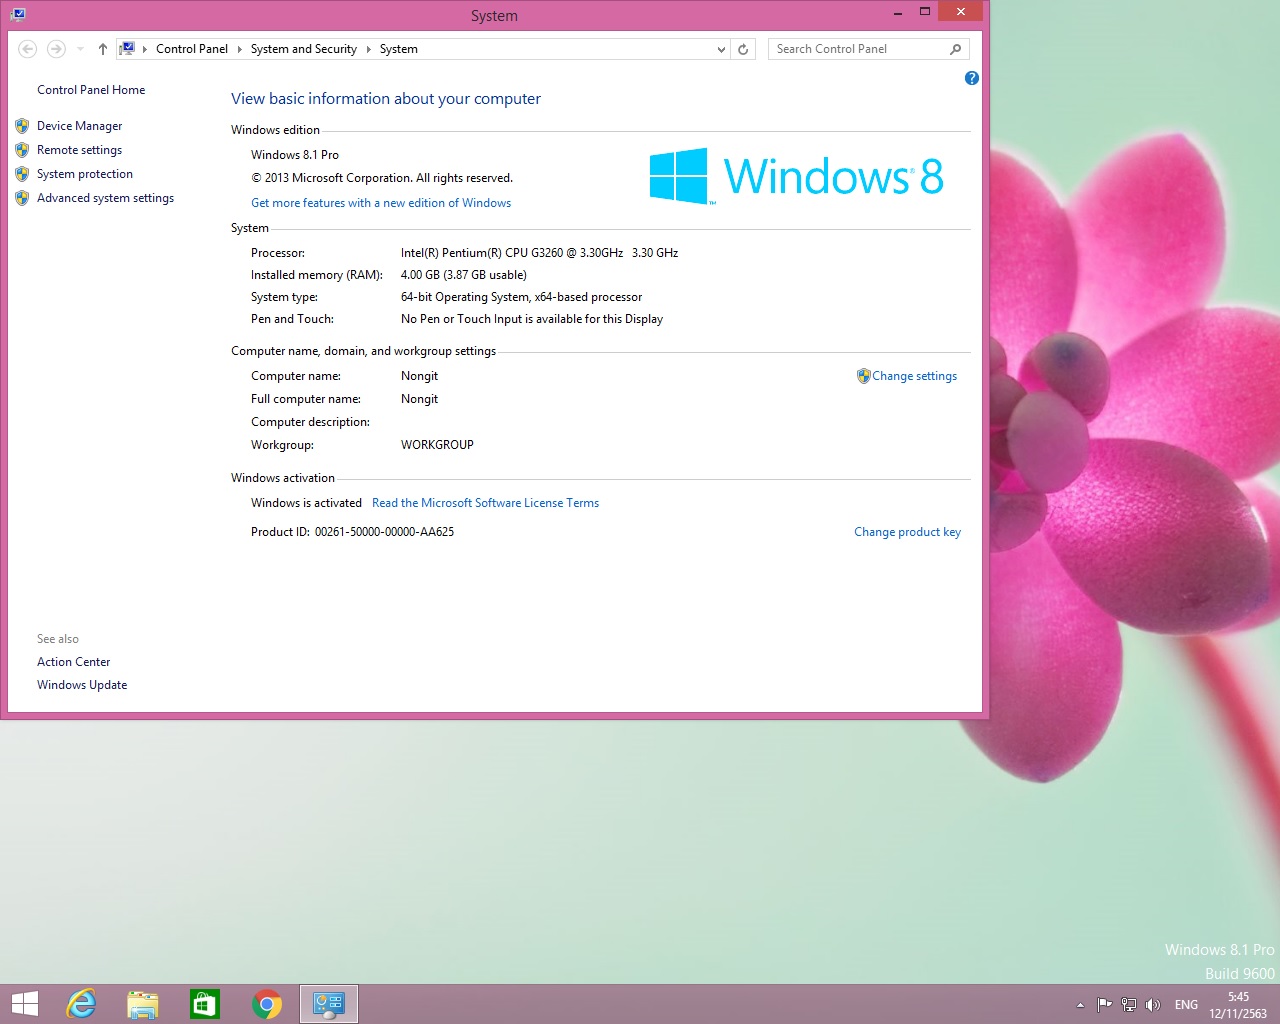
Task: Click the installed memory value 4.00 GB
Action: (x=463, y=275)
